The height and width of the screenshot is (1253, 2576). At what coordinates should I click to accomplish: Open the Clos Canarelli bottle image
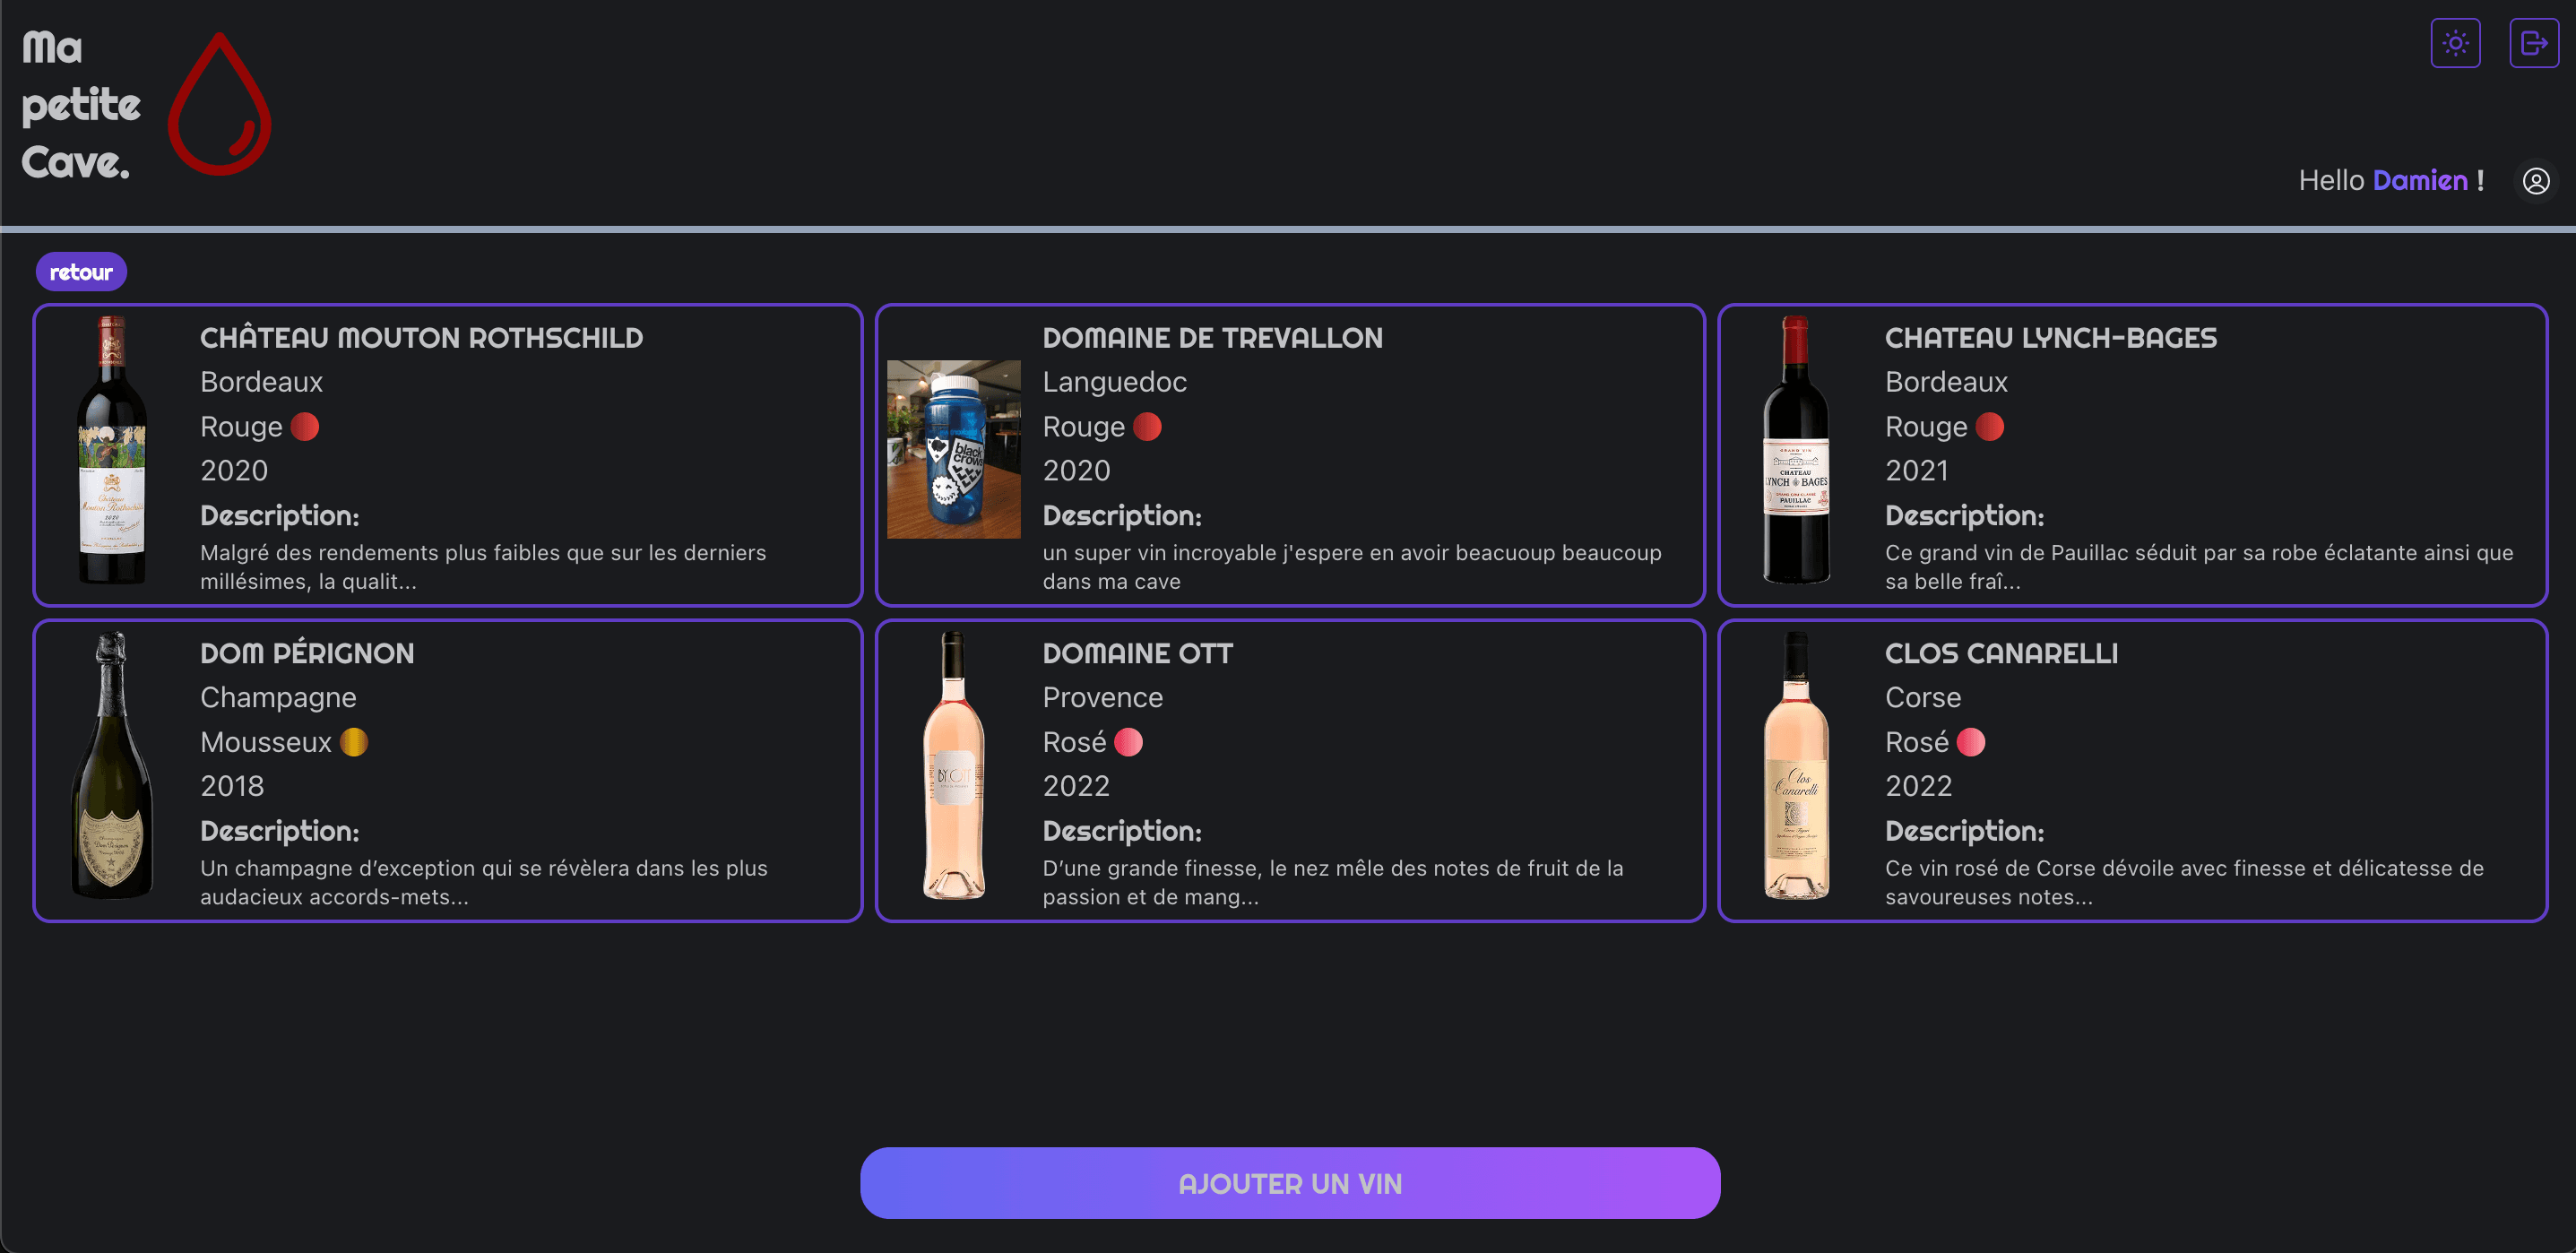[1796, 765]
